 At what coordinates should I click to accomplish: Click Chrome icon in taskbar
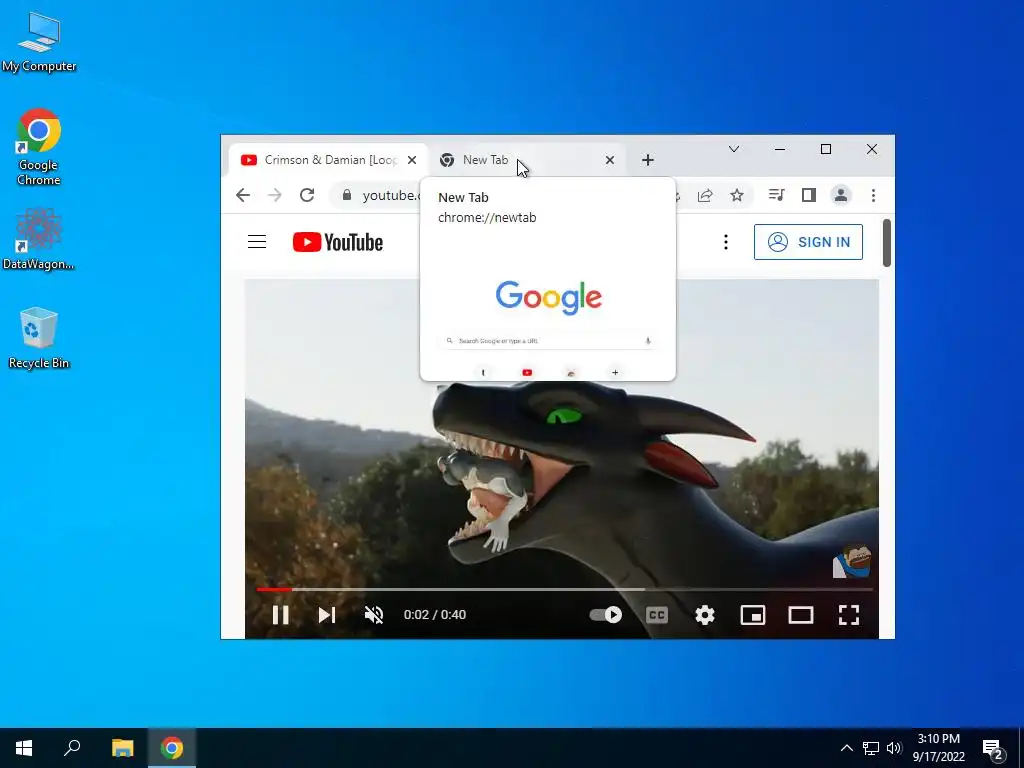172,748
